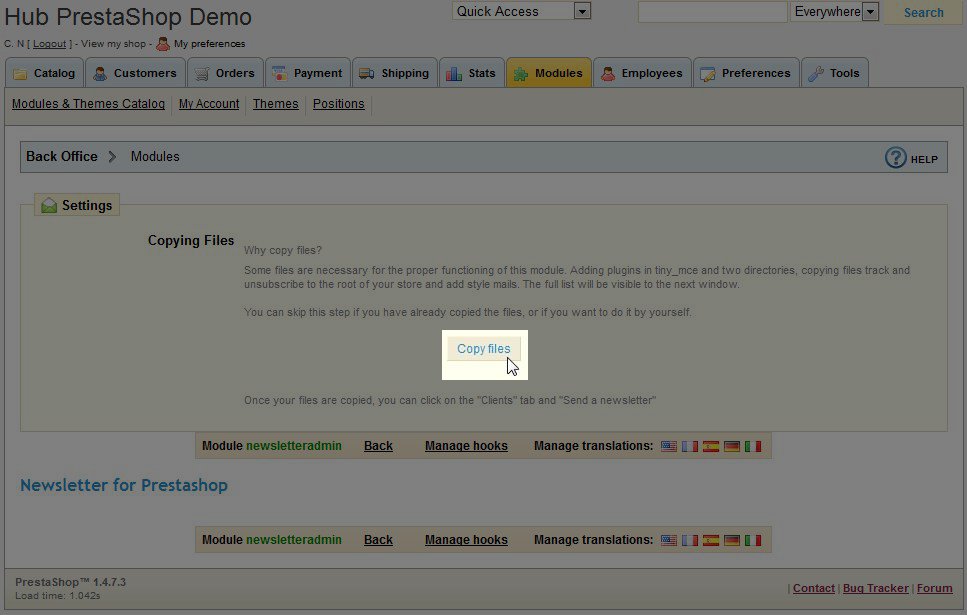Image resolution: width=967 pixels, height=615 pixels.
Task: Switch to the Employees tab
Action: pos(641,73)
